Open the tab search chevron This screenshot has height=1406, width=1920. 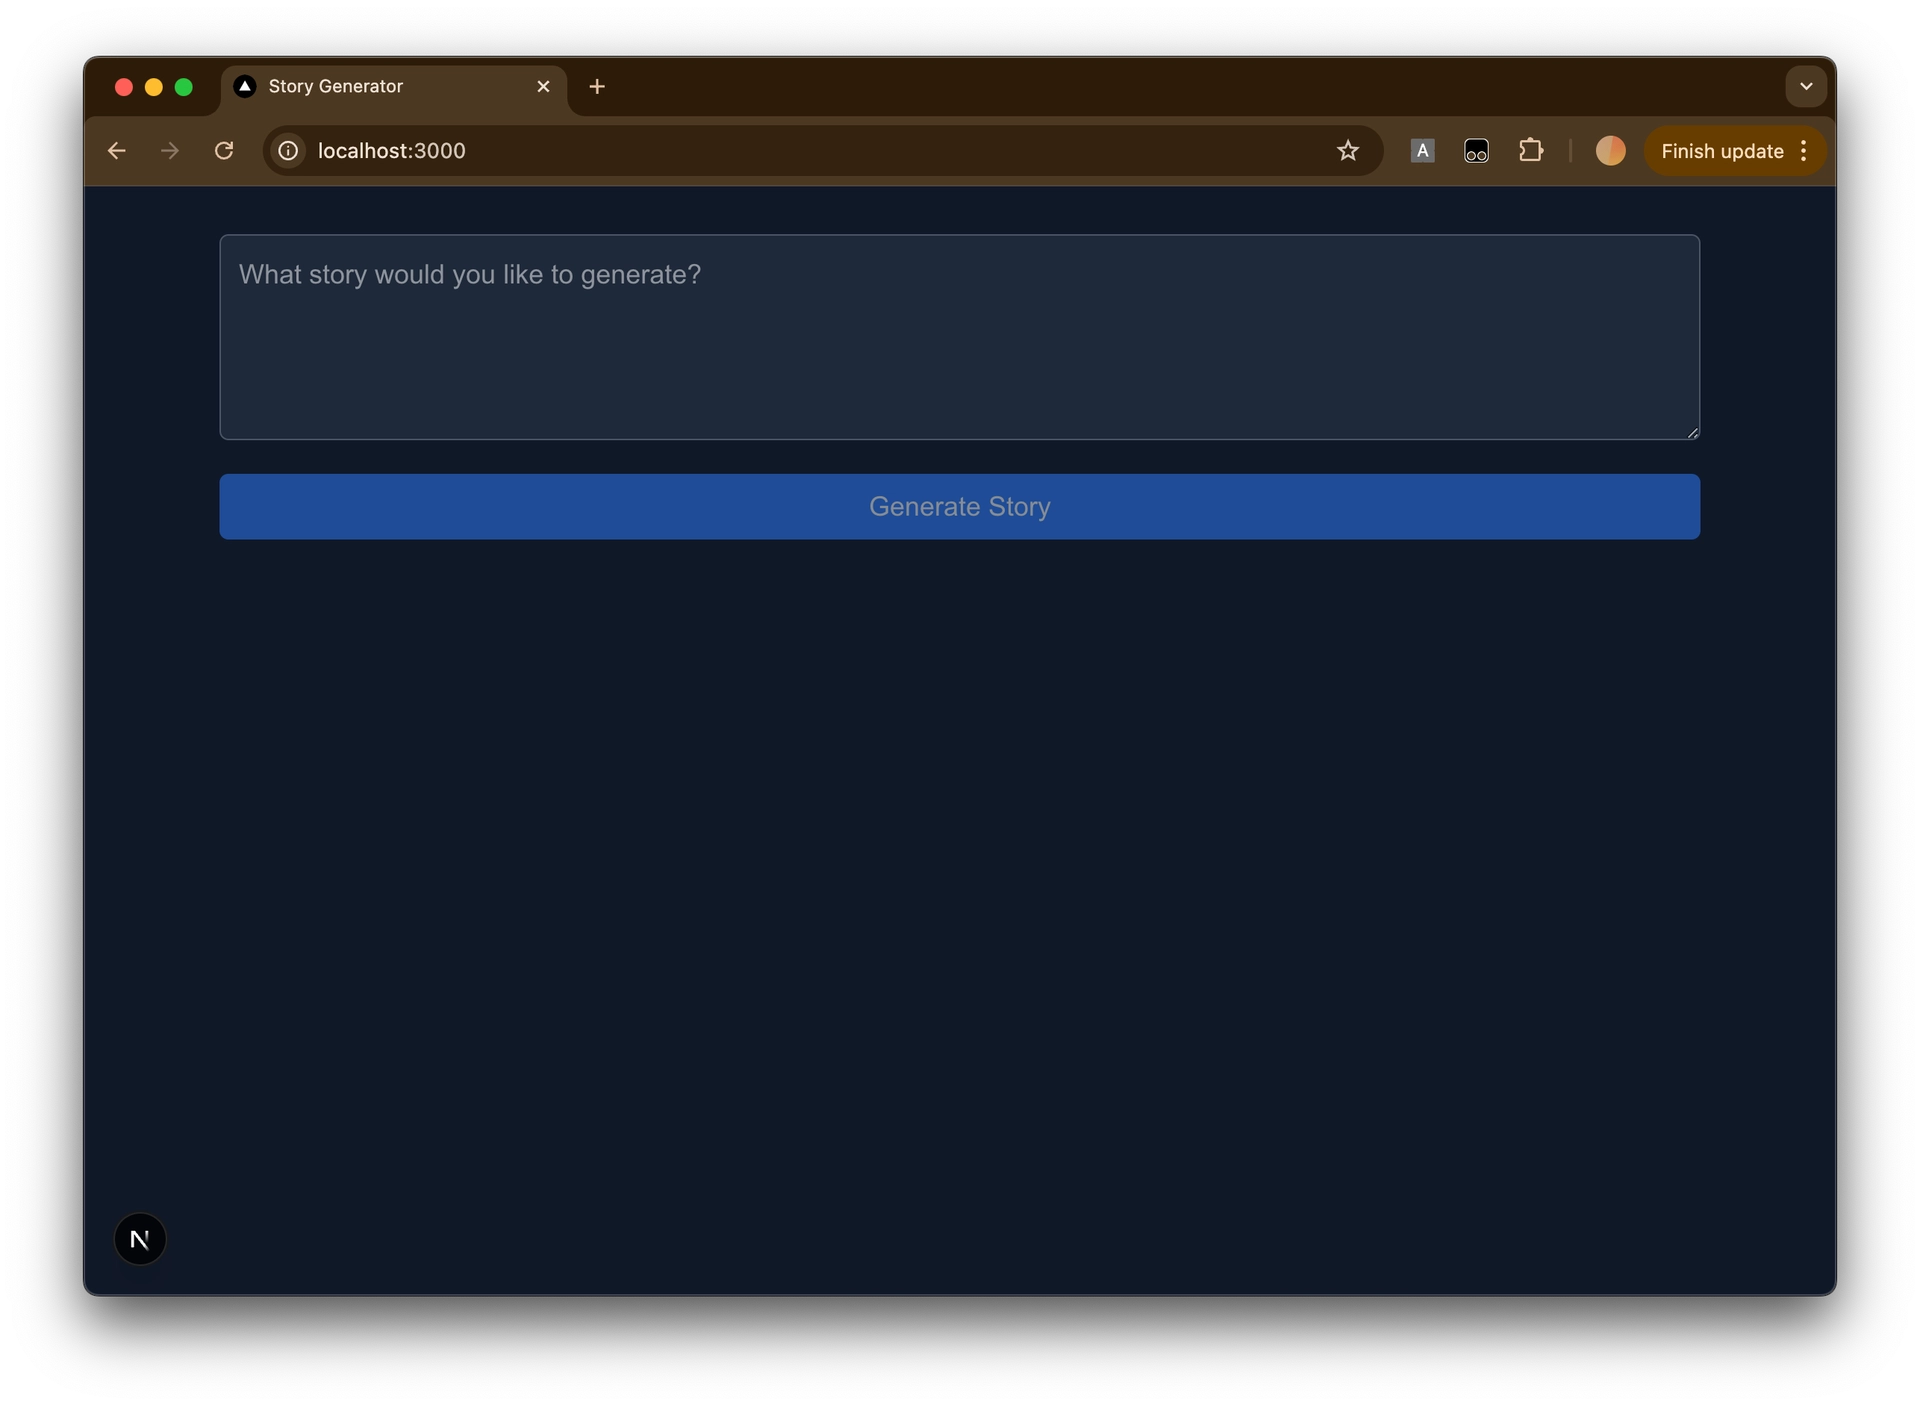[x=1805, y=86]
